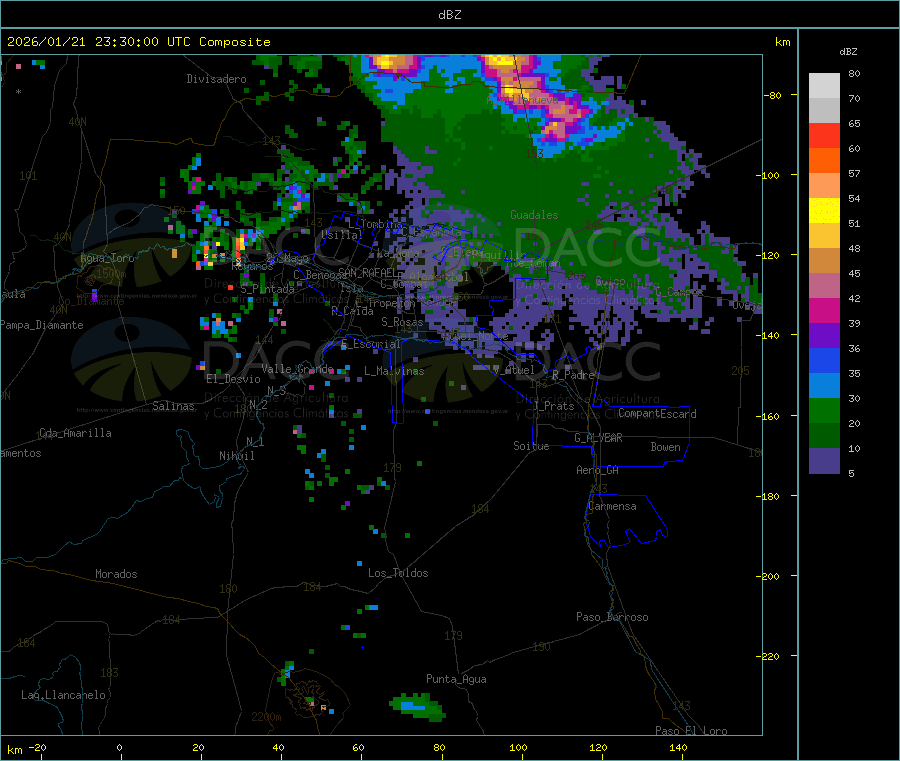Viewport: 900px width, 761px height.
Task: Pick the slate purple 5-10 dBZ legend swatch
Action: (824, 461)
